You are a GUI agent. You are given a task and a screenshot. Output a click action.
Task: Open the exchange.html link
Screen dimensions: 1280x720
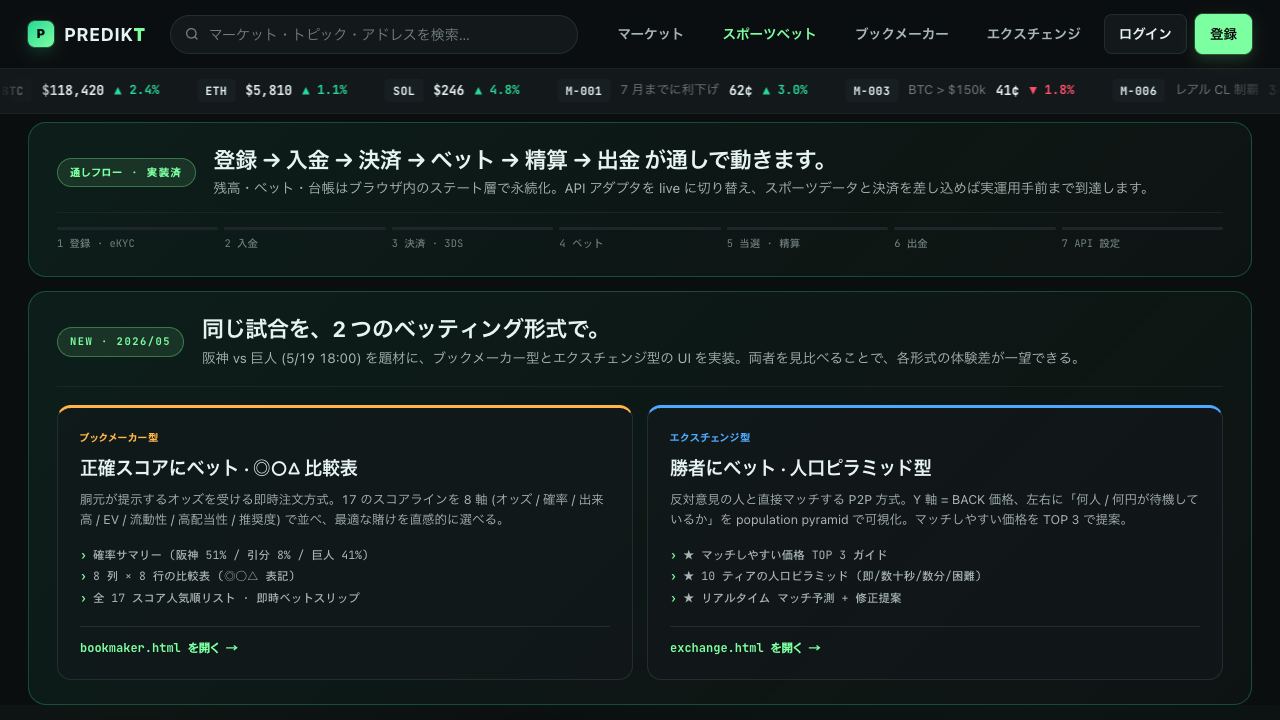click(x=745, y=648)
